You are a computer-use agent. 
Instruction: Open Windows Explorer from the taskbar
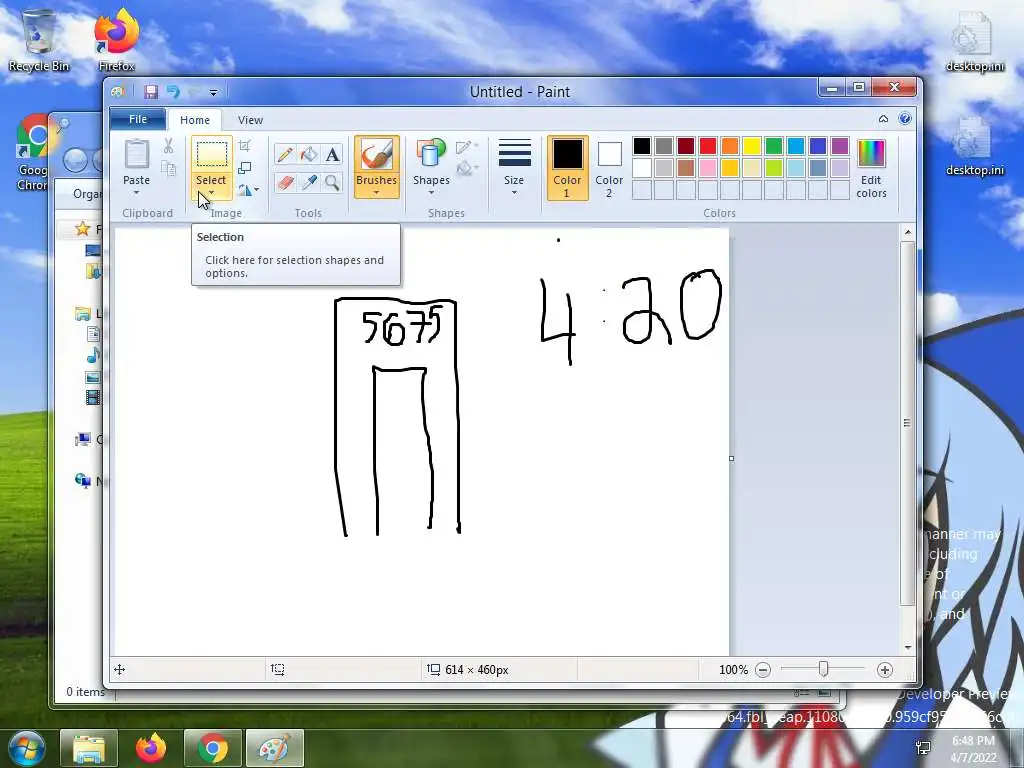[x=89, y=748]
